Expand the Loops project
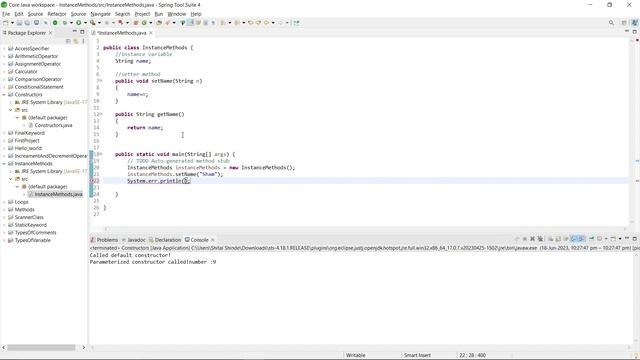 pos(4,202)
